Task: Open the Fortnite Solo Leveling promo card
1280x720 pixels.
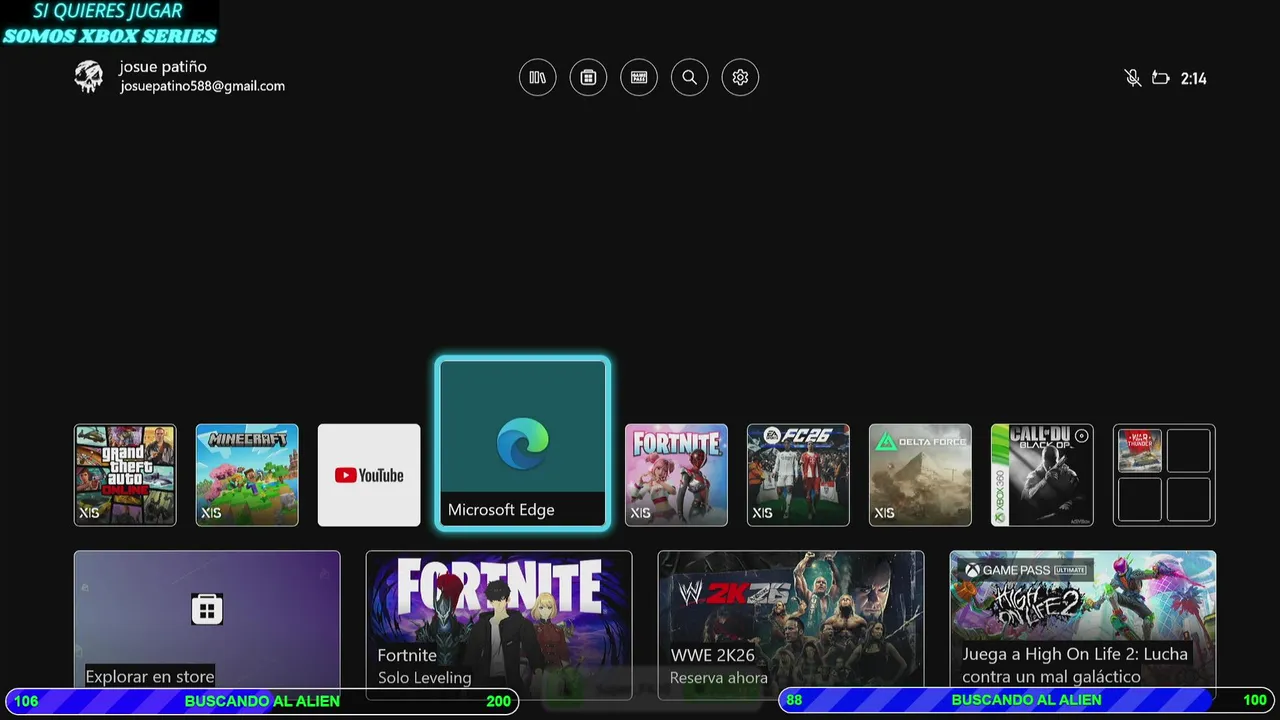Action: pos(499,625)
